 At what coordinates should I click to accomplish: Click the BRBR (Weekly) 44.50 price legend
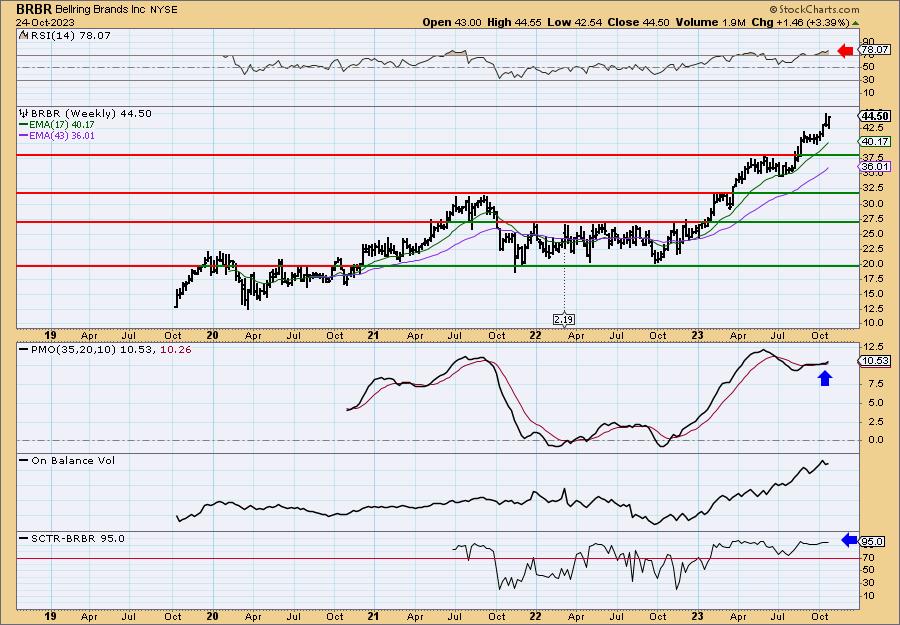91,114
